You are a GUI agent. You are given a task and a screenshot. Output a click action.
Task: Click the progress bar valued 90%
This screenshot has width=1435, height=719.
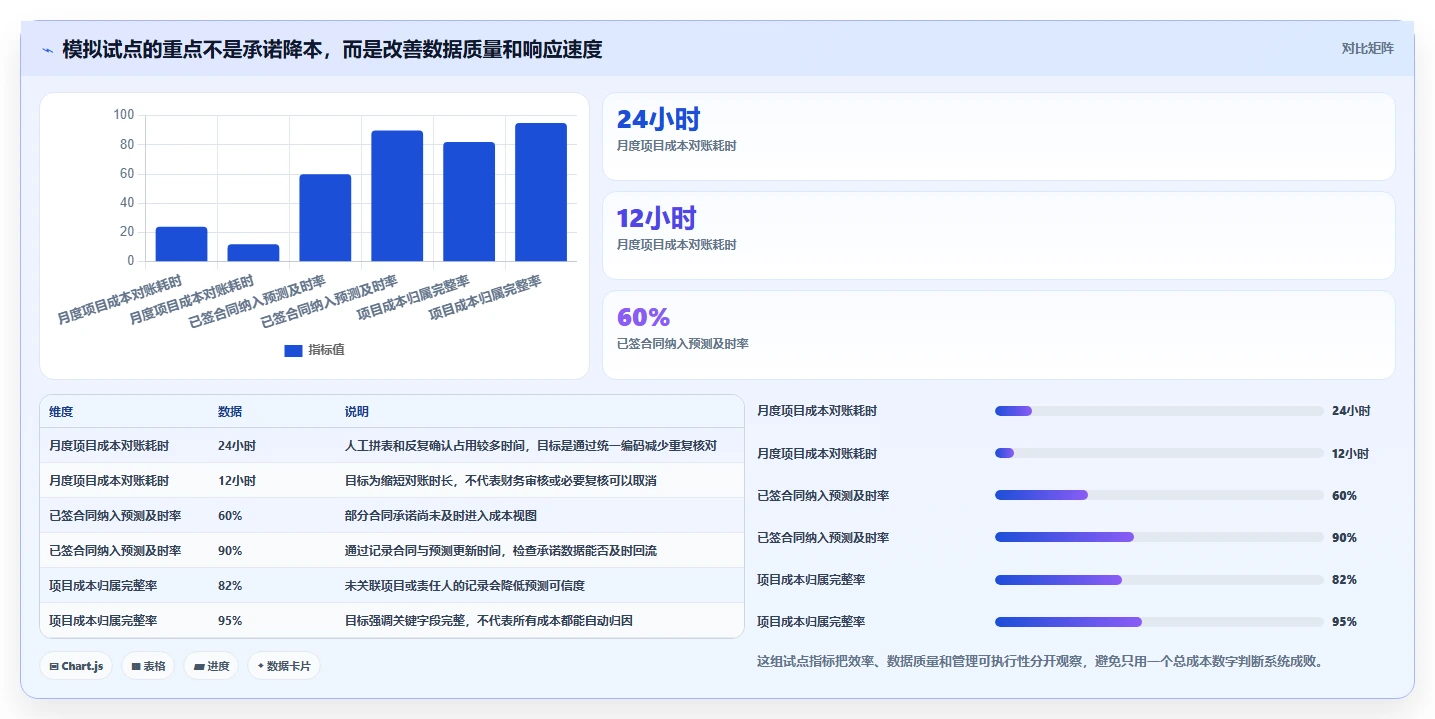pyautogui.click(x=1159, y=537)
